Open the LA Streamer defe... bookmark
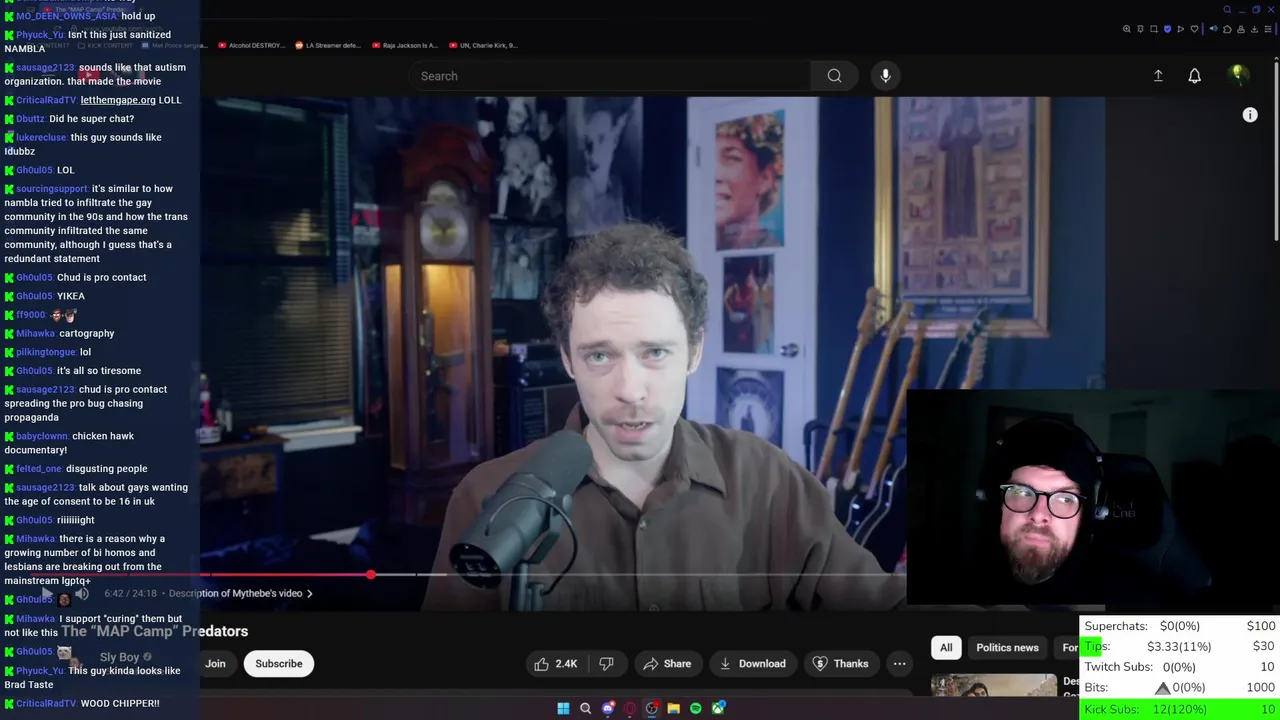Viewport: 1280px width, 720px height. tap(328, 45)
